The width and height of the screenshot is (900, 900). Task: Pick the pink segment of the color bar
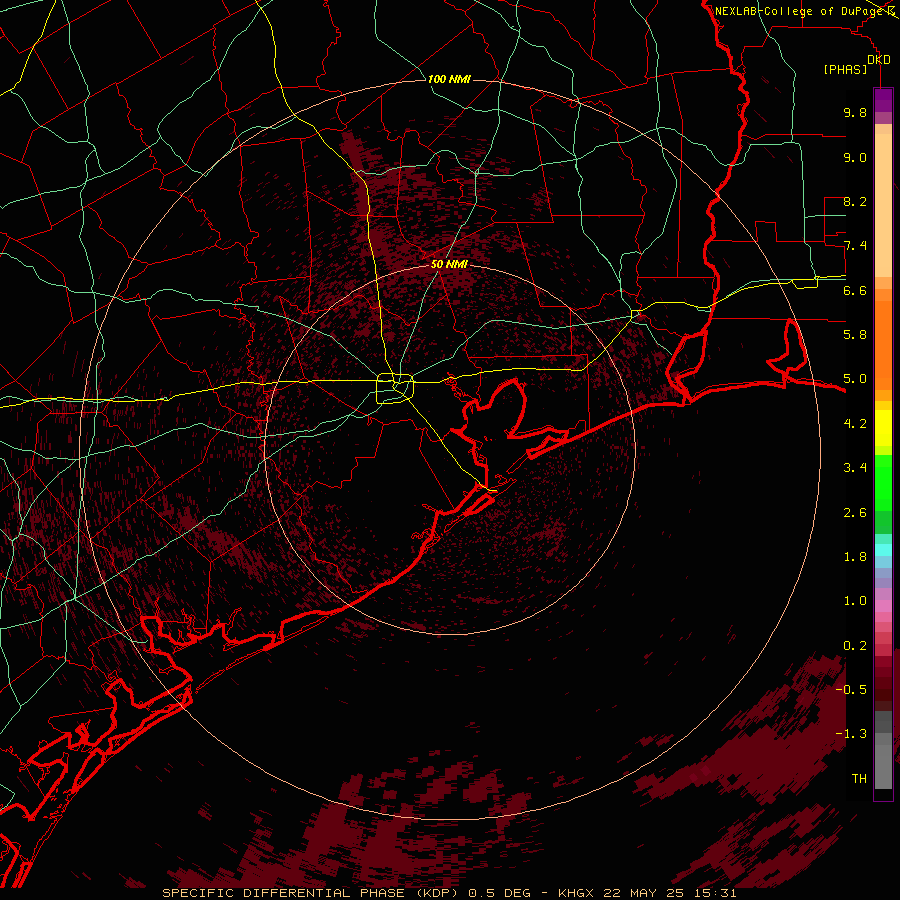883,606
